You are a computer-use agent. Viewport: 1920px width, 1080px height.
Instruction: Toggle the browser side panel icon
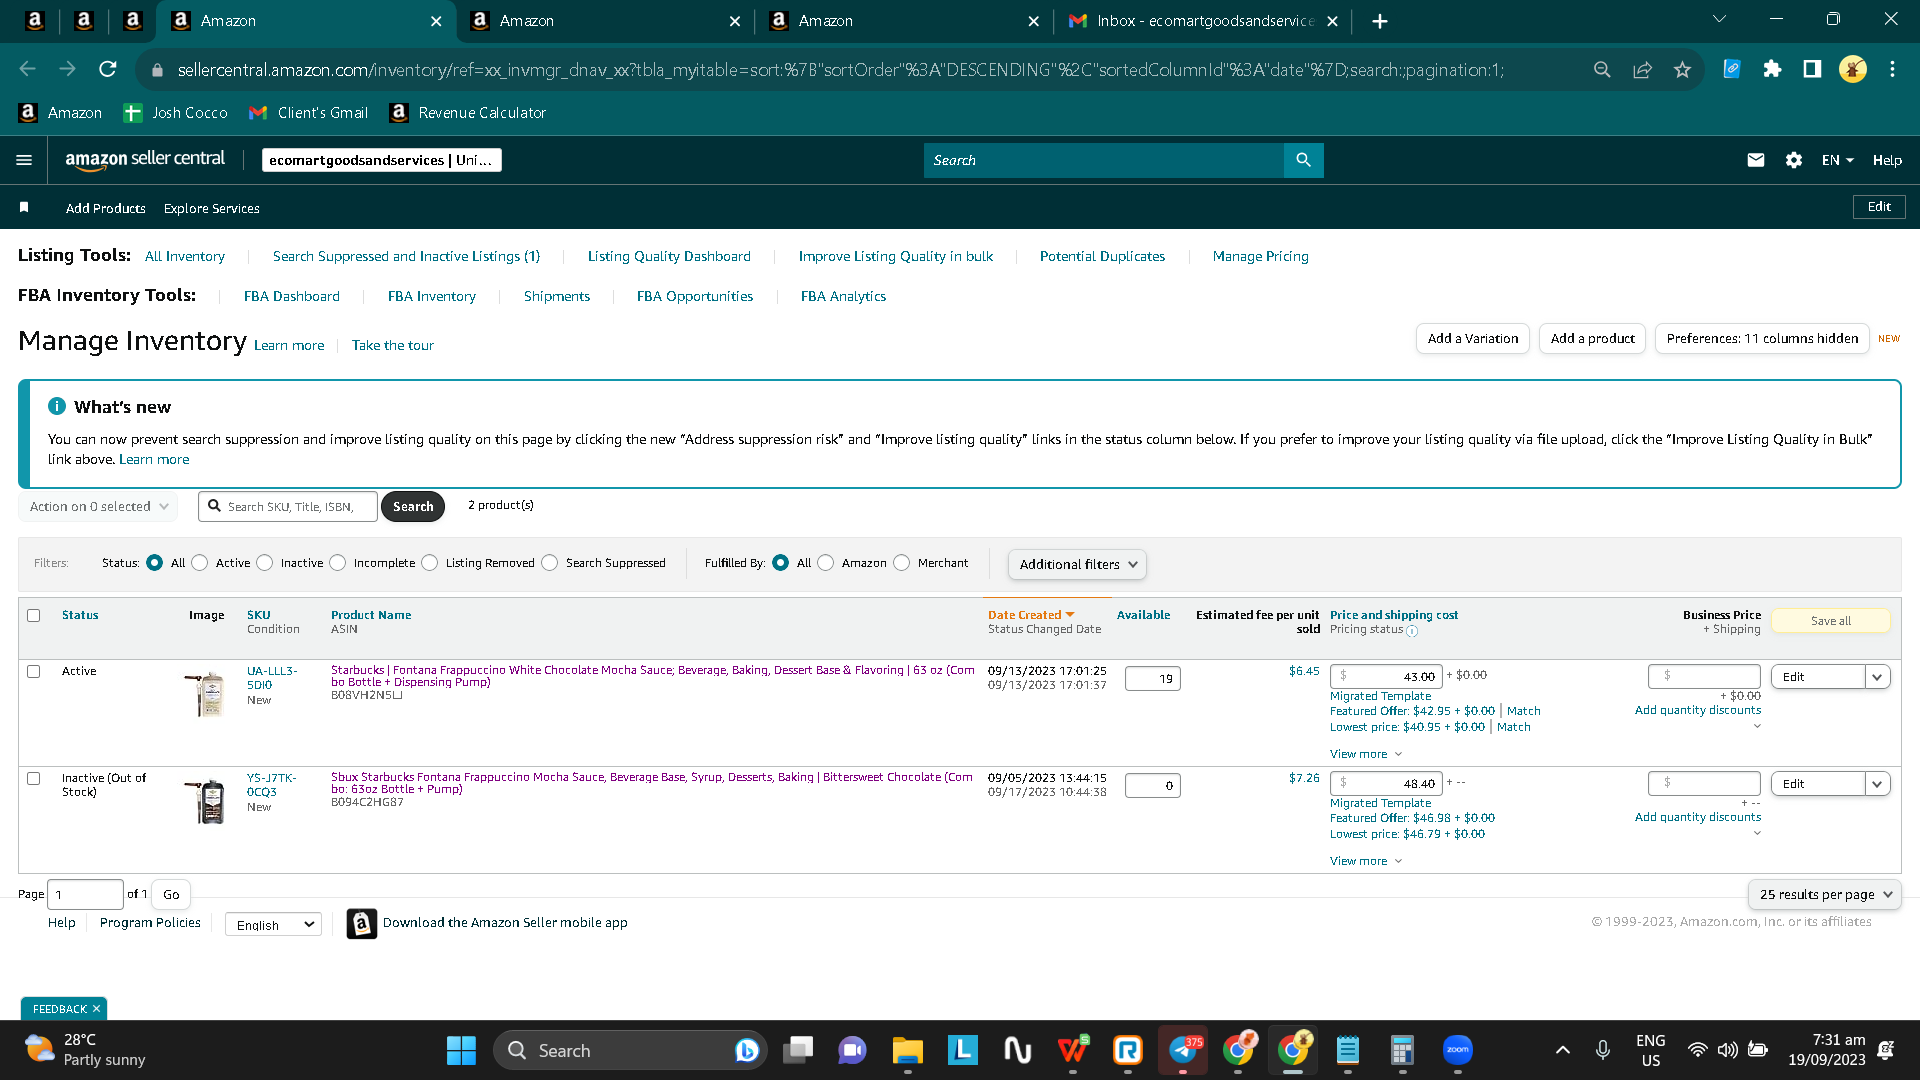pos(1812,69)
